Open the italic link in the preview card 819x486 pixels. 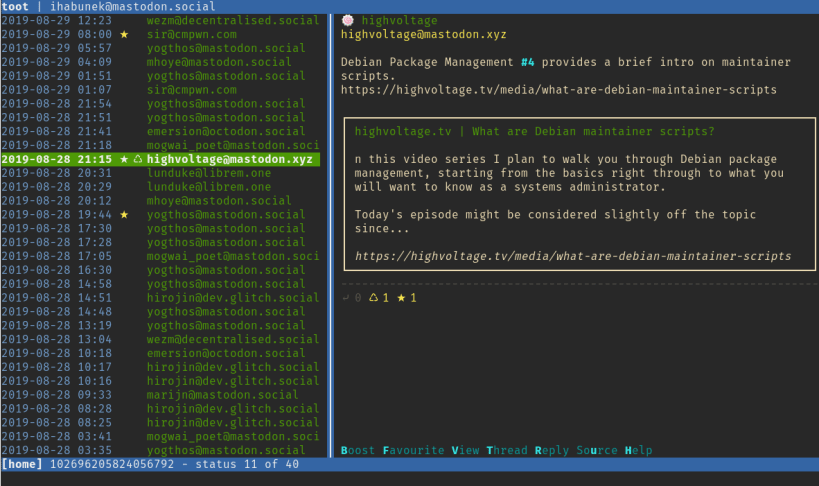click(x=573, y=256)
